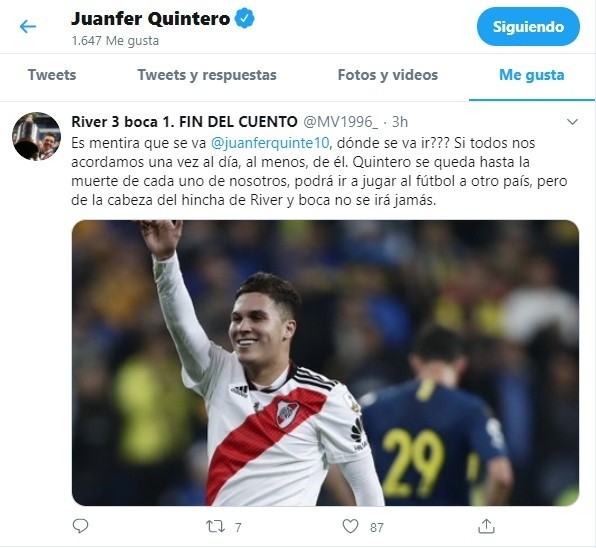Toggle the Siguiendo follow button

point(528,27)
